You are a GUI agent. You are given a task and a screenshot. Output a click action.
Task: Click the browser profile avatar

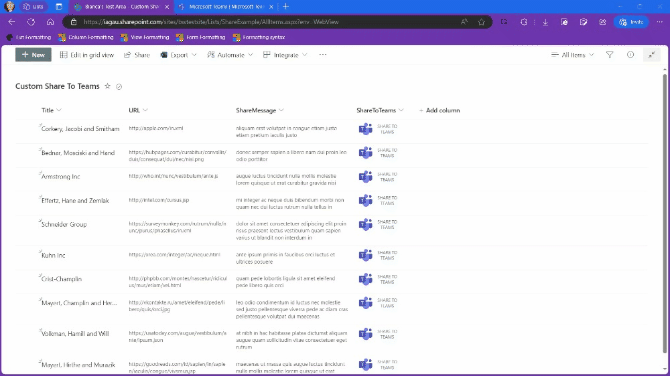[9, 6]
